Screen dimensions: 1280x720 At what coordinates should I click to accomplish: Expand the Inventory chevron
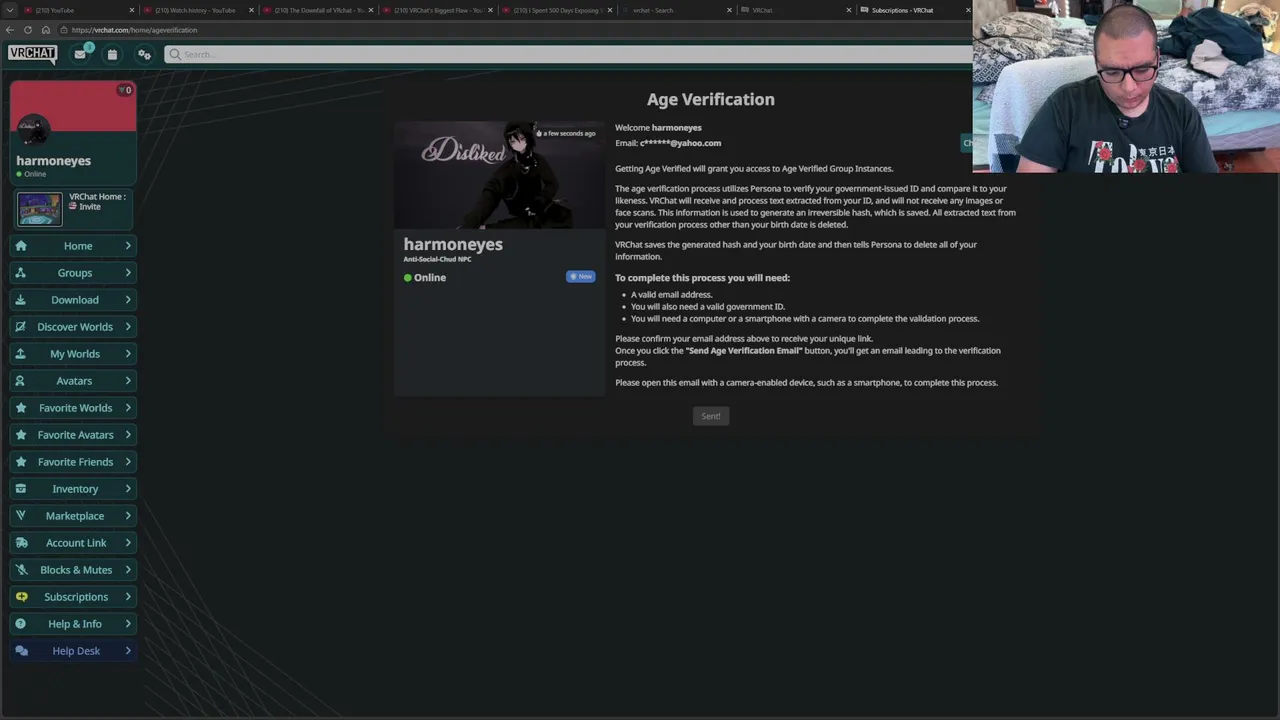point(128,489)
